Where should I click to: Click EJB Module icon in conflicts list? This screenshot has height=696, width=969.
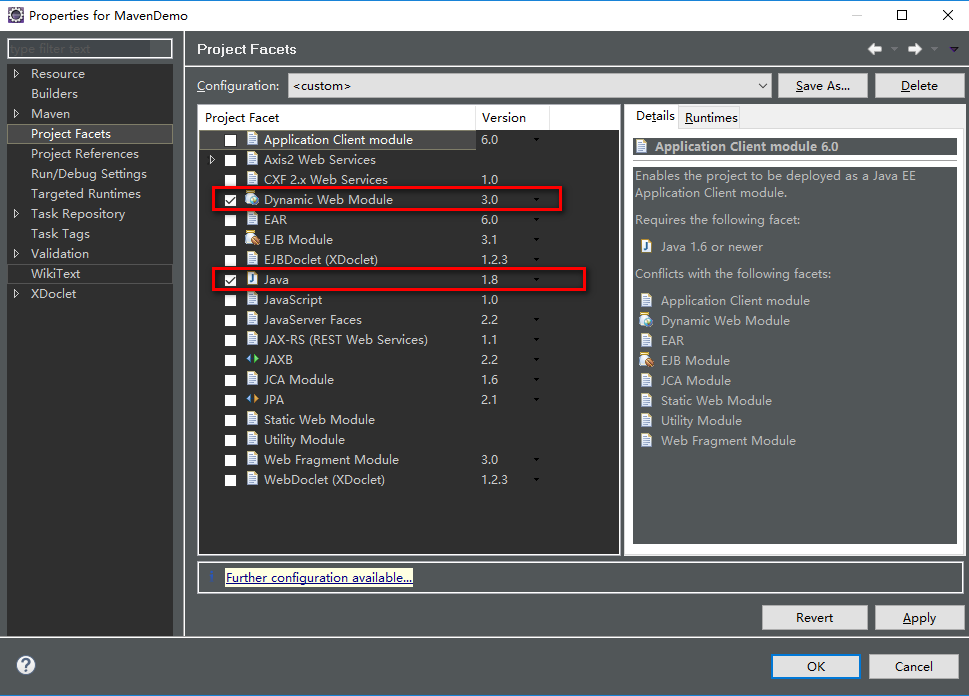[x=646, y=360]
